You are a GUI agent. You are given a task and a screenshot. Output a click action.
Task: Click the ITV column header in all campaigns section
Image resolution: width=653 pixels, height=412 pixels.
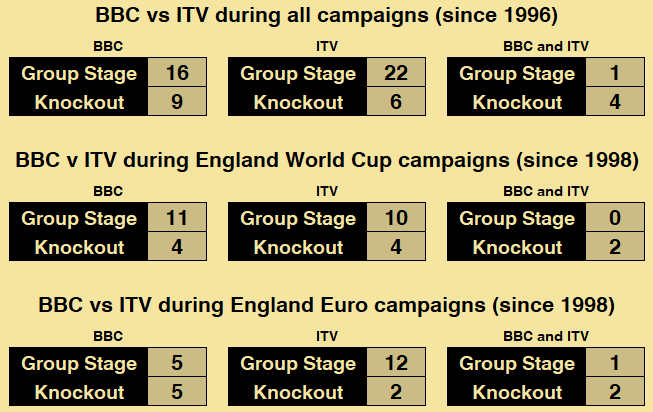327,46
